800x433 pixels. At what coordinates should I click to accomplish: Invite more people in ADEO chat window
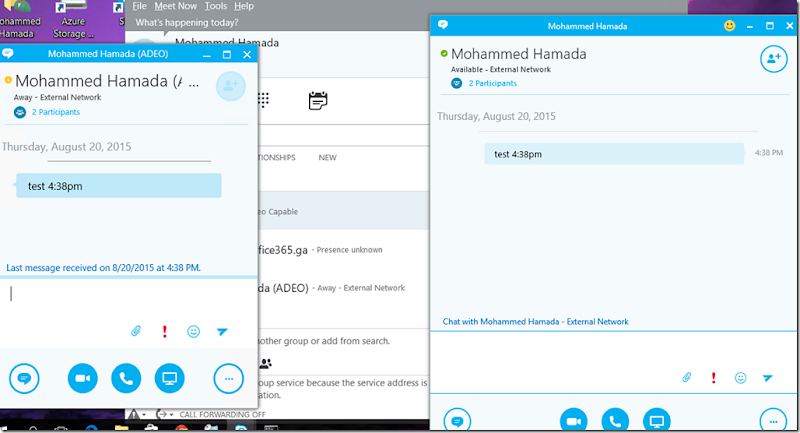[231, 86]
